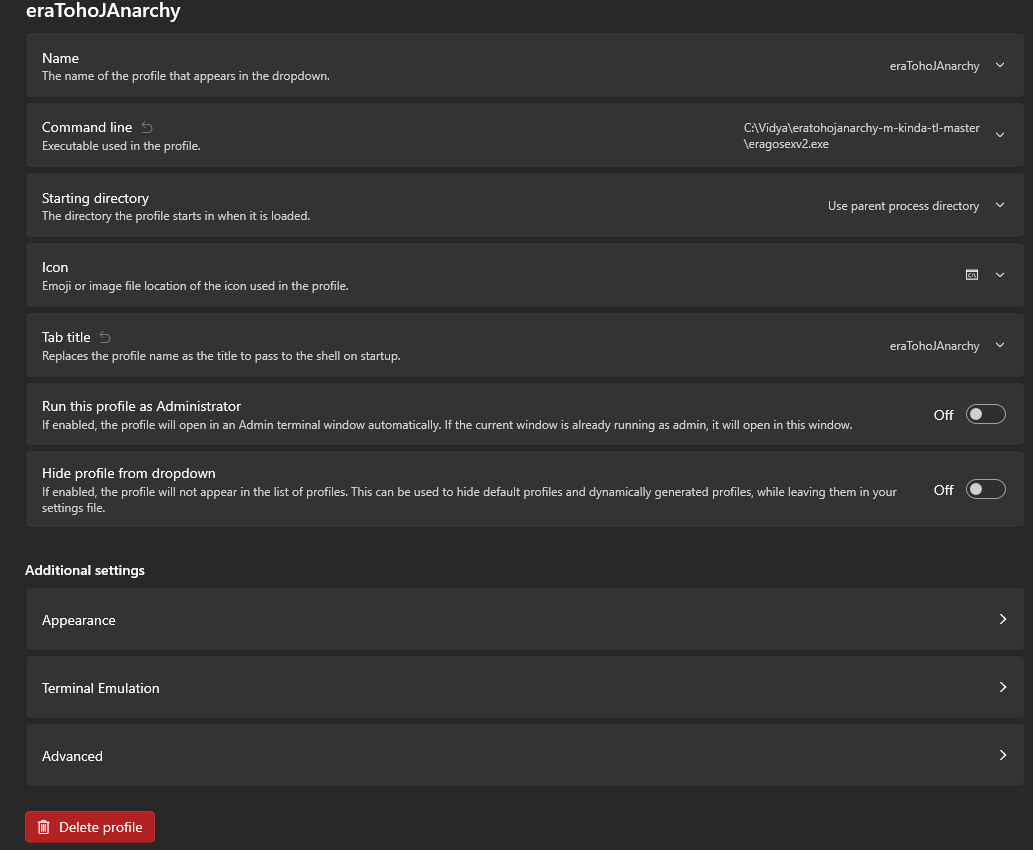Toggle Hide profile from dropdown switch
The height and width of the screenshot is (850, 1033).
pos(986,490)
